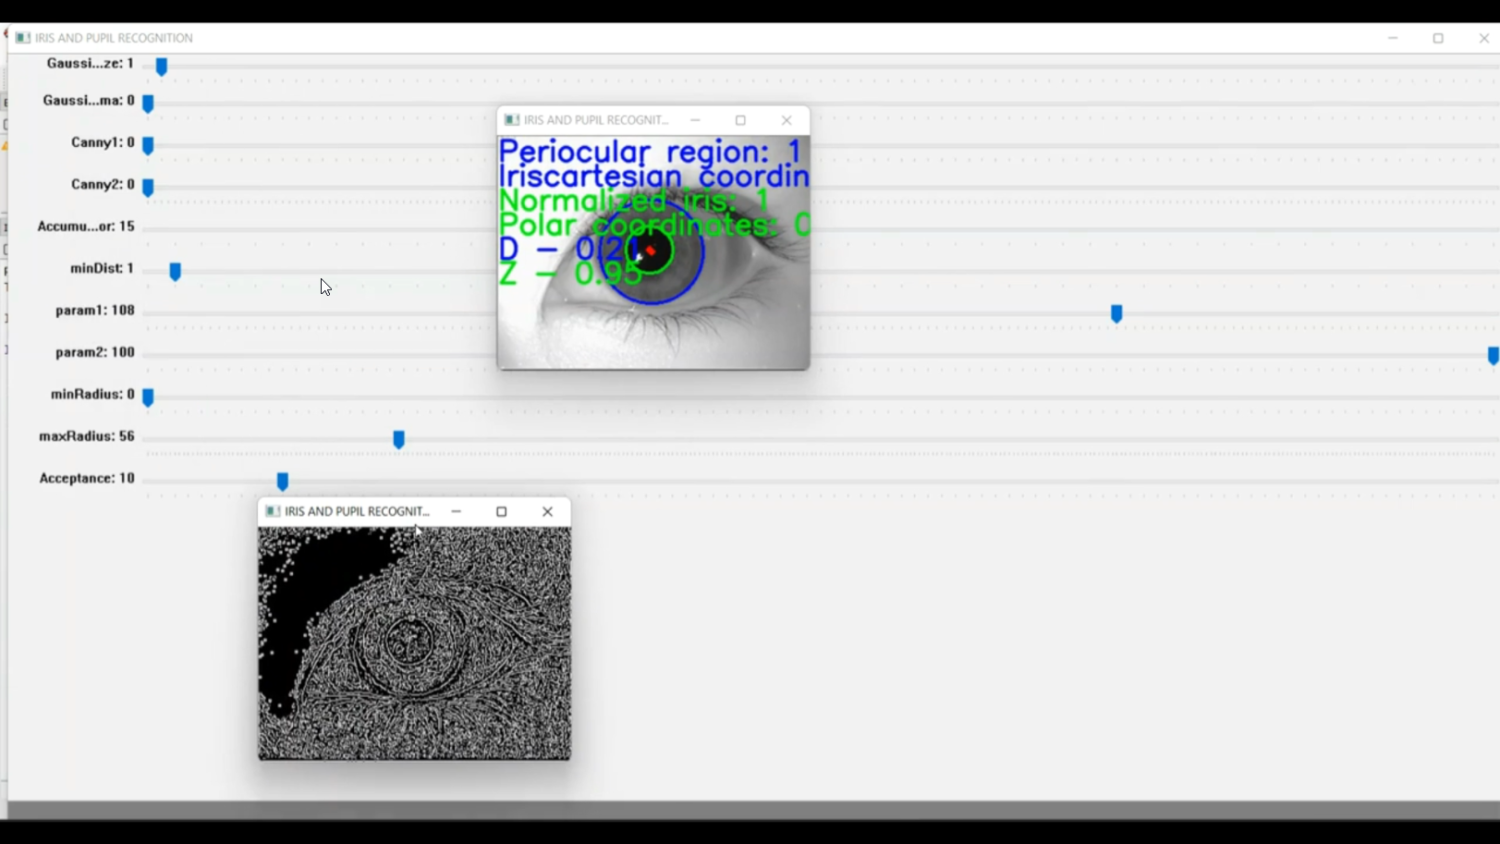Maximize the main trackbar window
Viewport: 1500px width, 844px height.
(x=1438, y=38)
